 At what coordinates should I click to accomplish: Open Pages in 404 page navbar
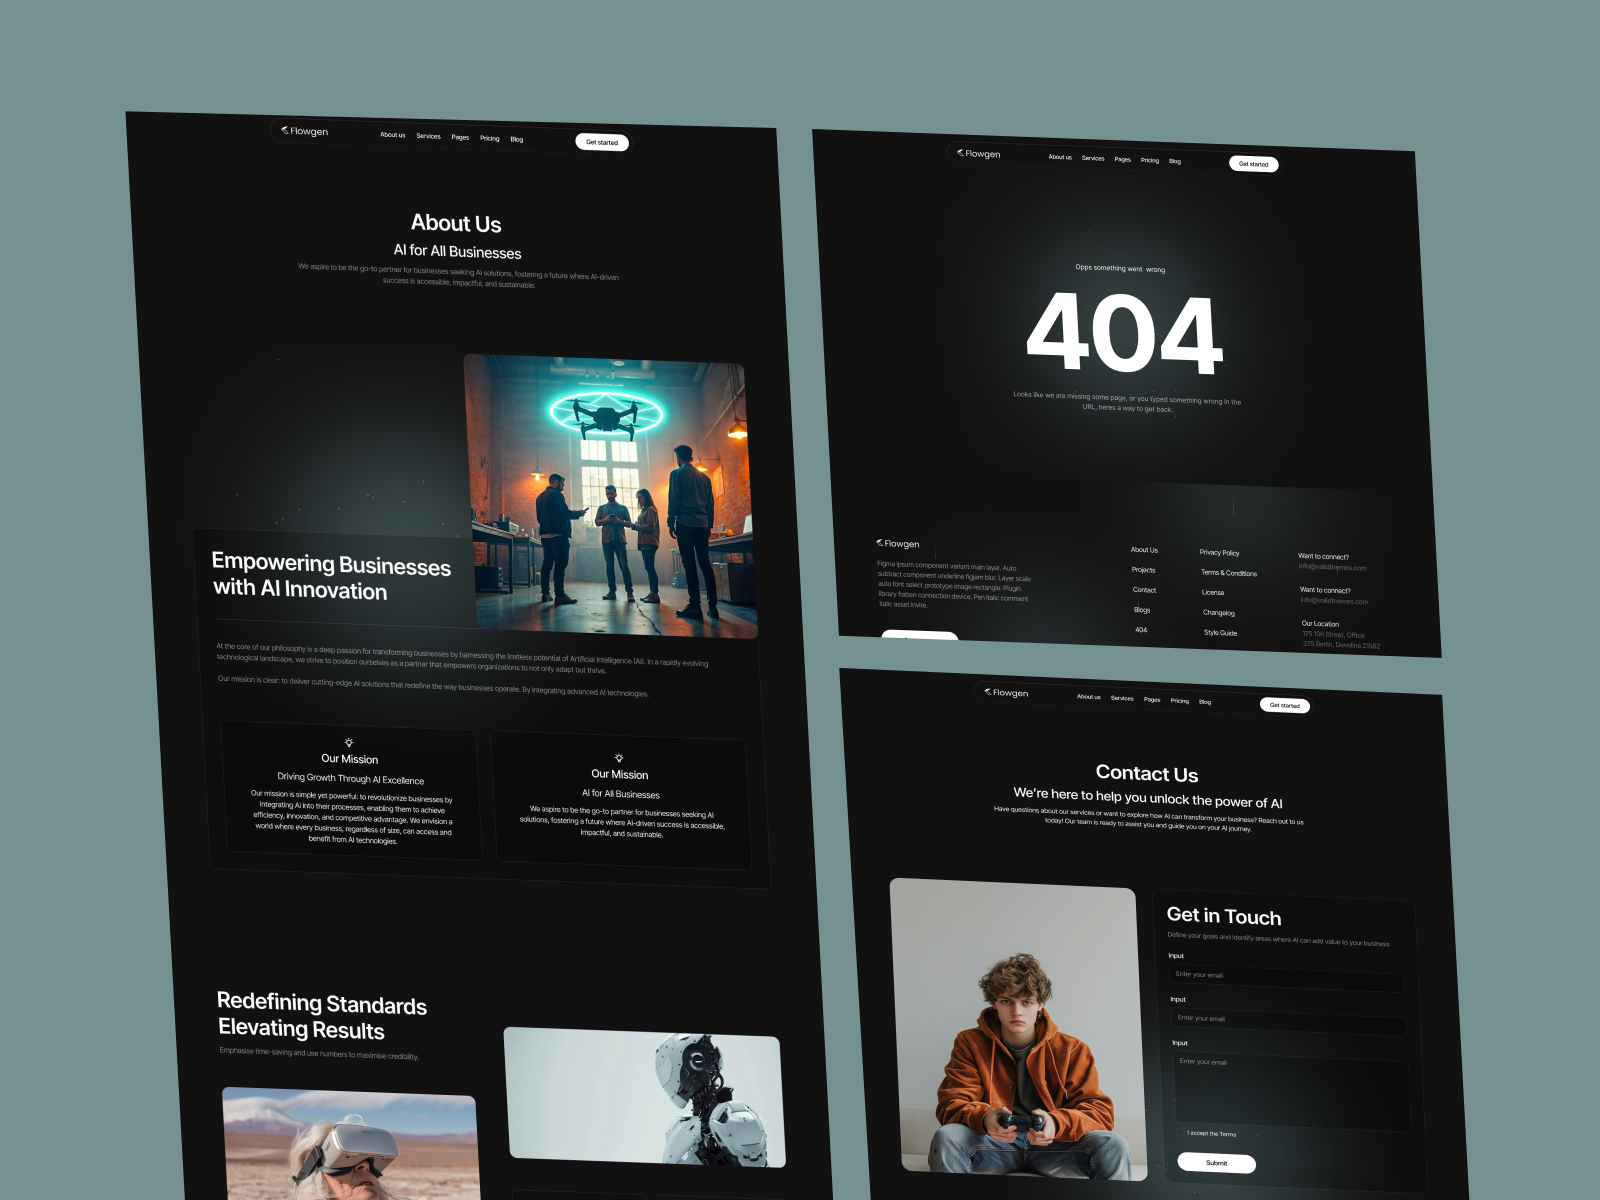[1123, 159]
